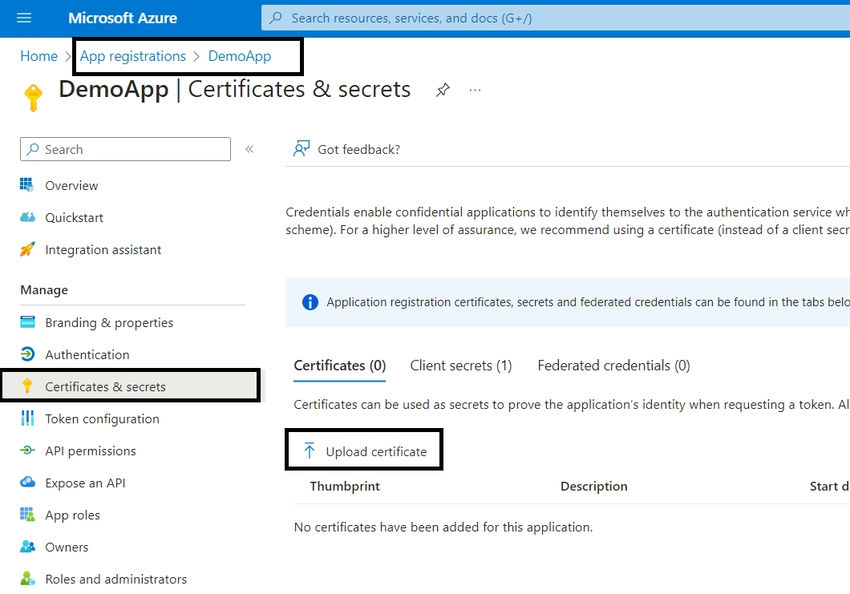Select API permissions
850x594 pixels.
coord(95,450)
